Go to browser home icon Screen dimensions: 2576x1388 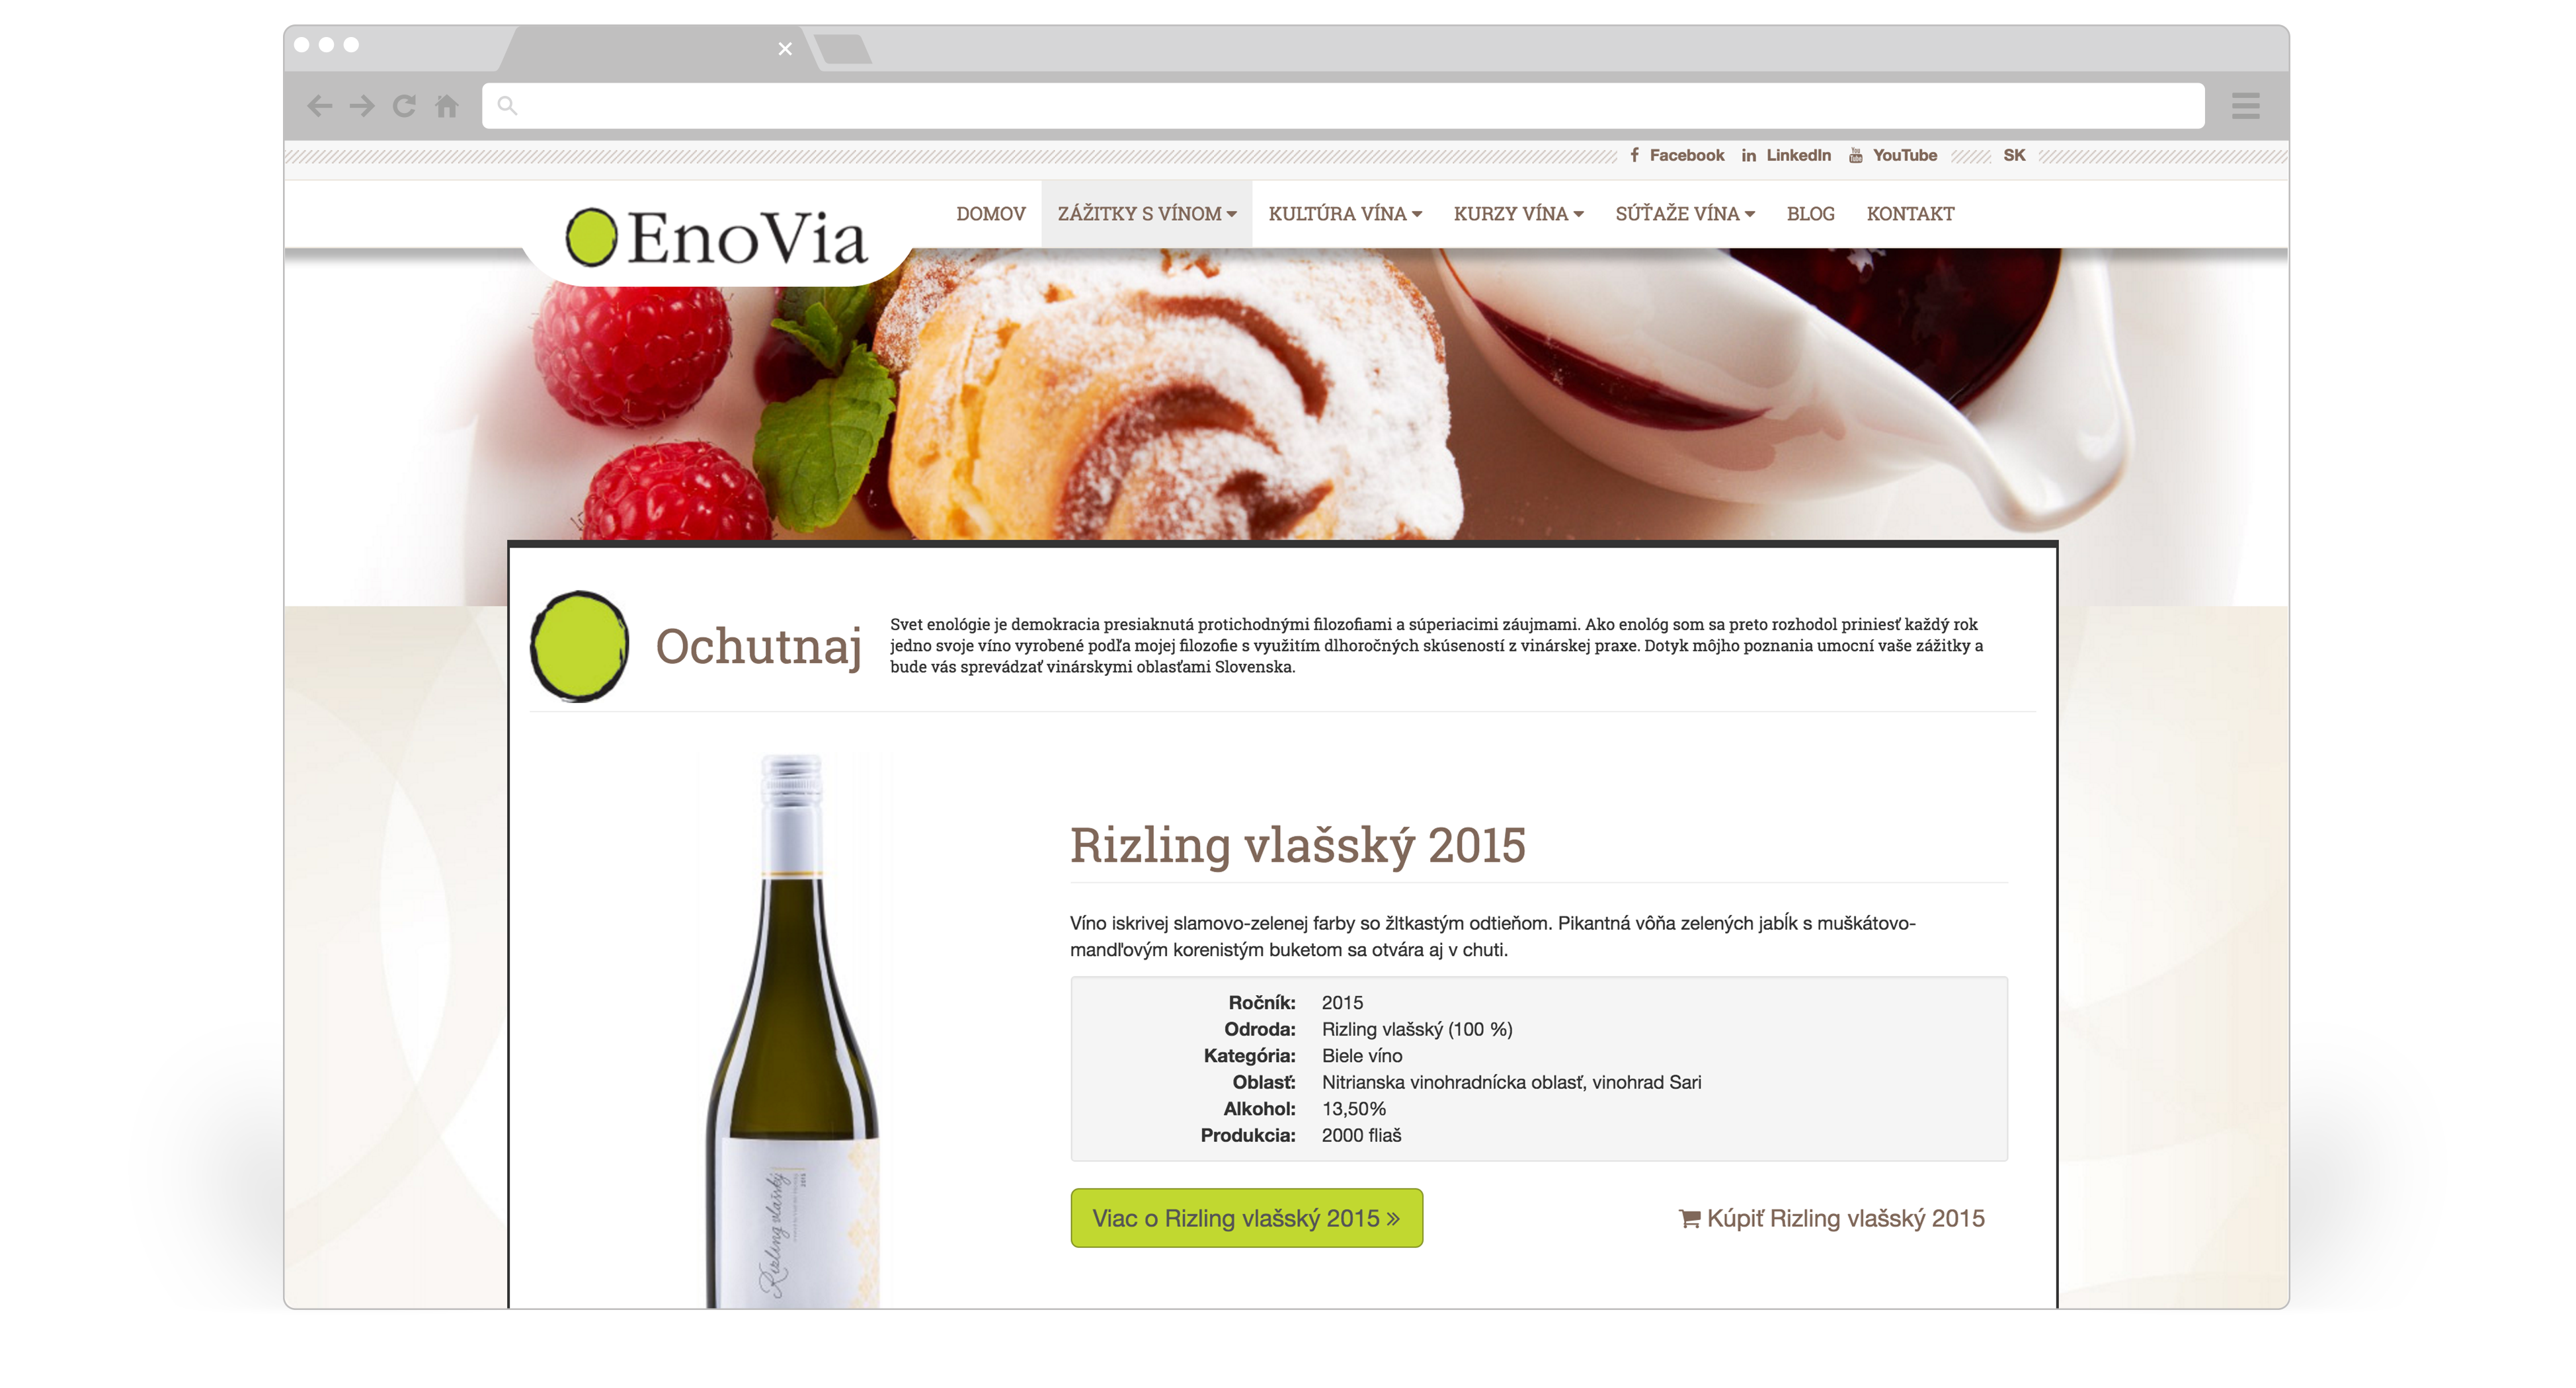447,106
